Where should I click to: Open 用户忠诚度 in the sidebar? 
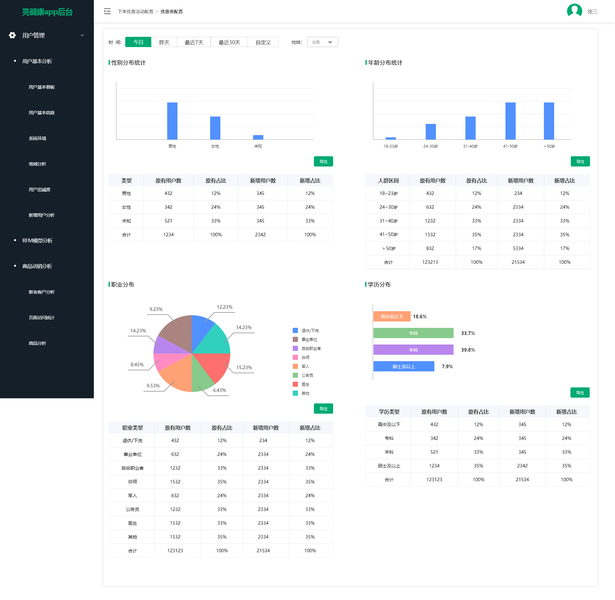[39, 189]
